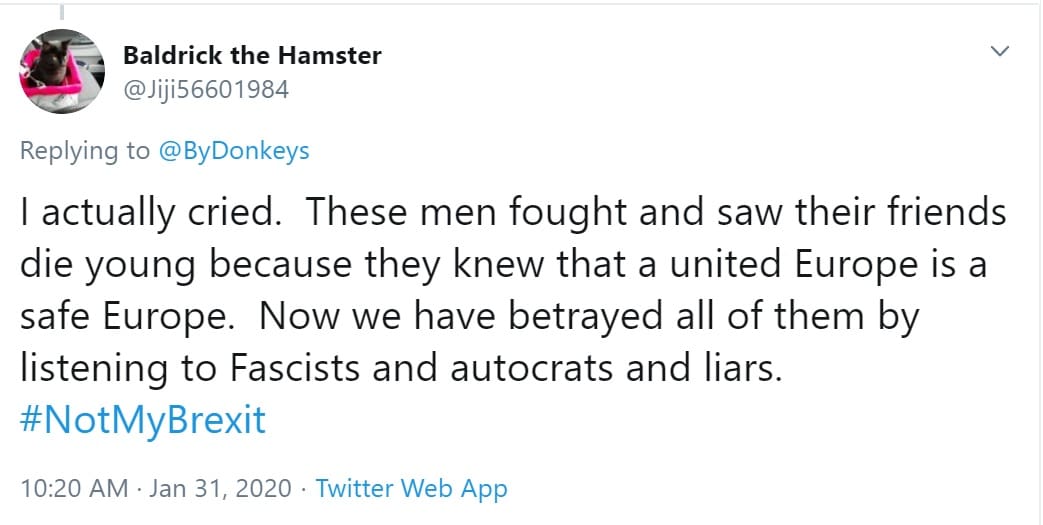Open the cat profile avatar of Baldrick
The image size is (1043, 525).
61,71
